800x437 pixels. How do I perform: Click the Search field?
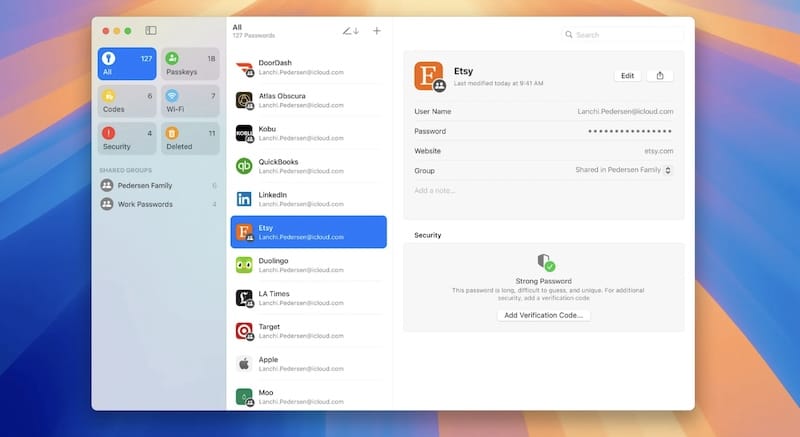622,35
